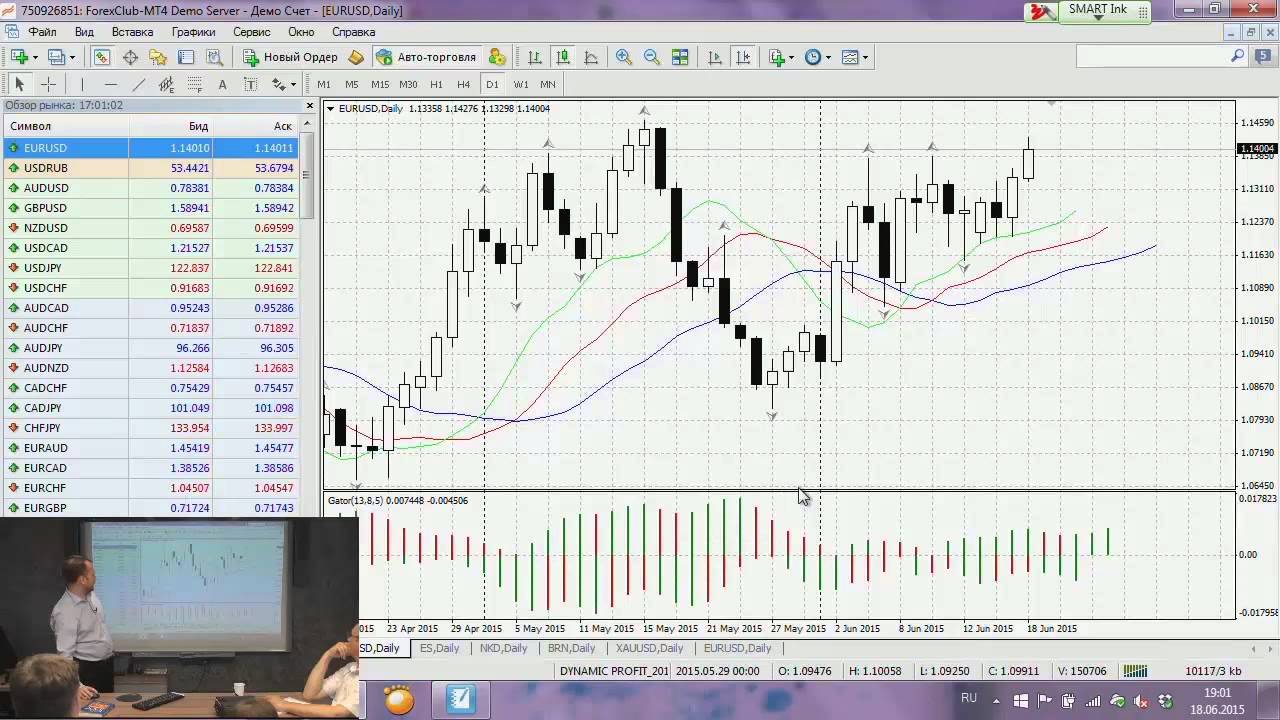Switch to W1 timeframe

click(521, 85)
